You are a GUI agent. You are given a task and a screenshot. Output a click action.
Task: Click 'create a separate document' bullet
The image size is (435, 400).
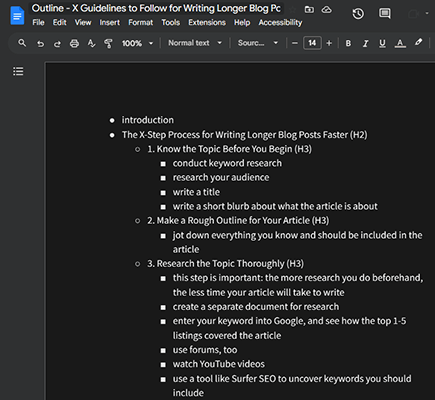point(256,307)
